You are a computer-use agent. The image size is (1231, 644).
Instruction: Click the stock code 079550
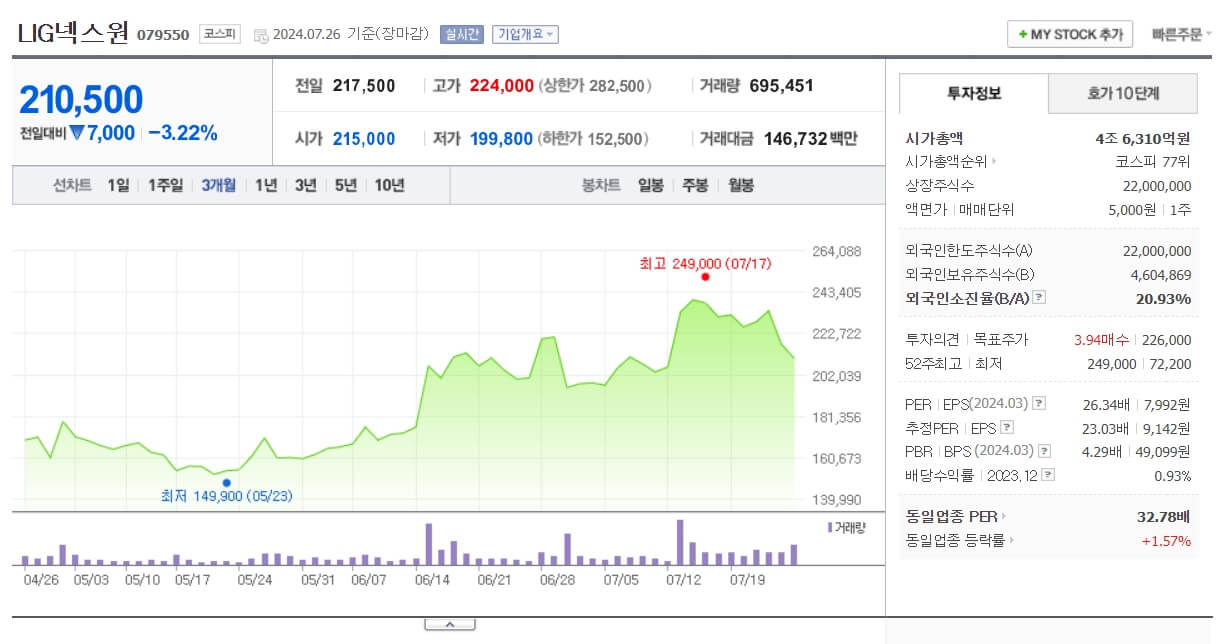tap(163, 35)
